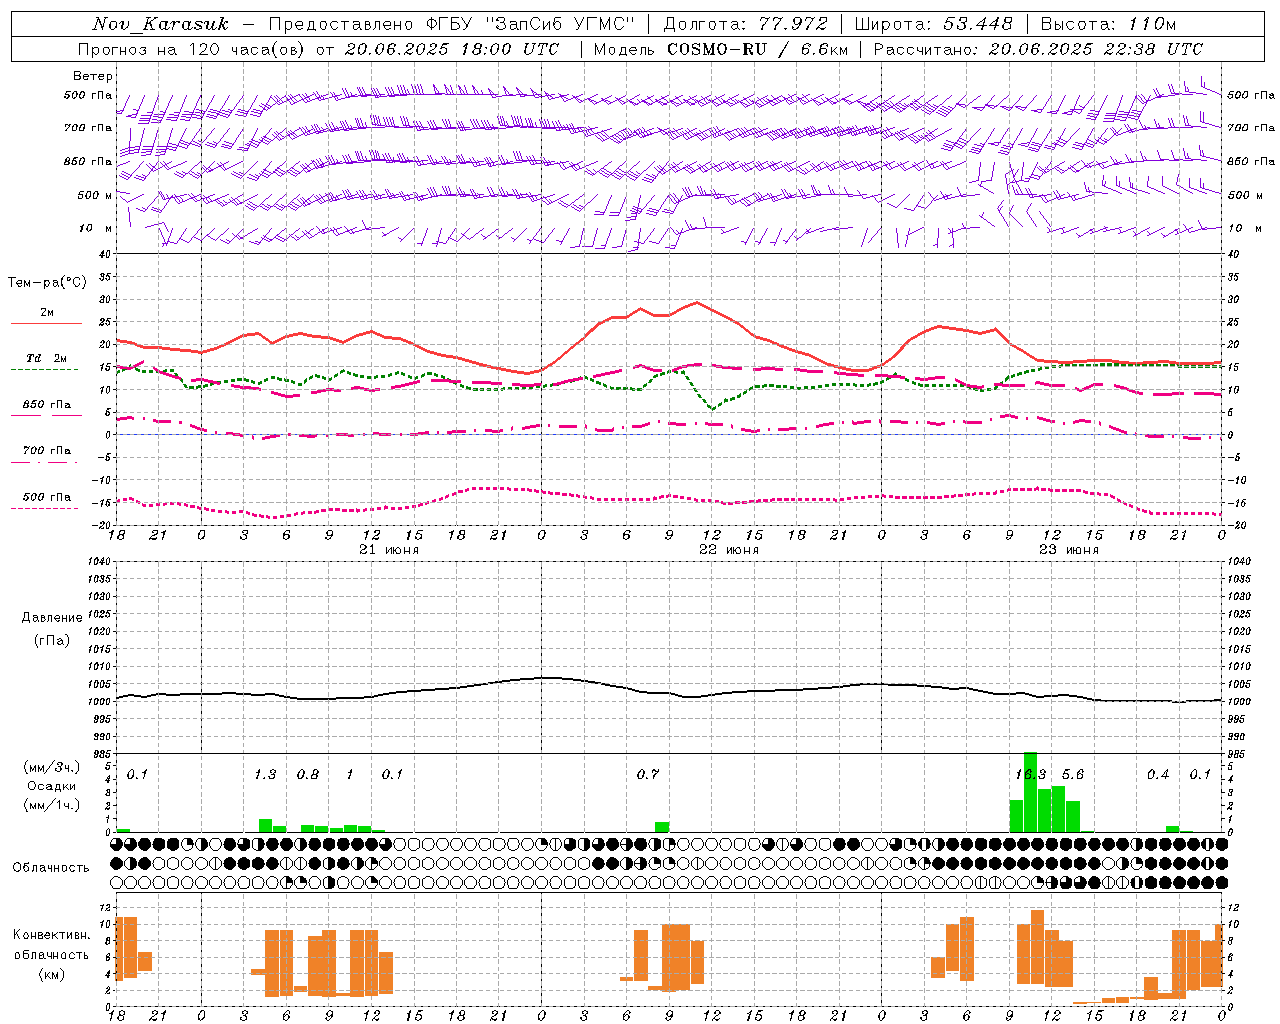Click the (мм/1ч.) unit label
Viewport: 1280px width, 1024px height.
pos(52,805)
